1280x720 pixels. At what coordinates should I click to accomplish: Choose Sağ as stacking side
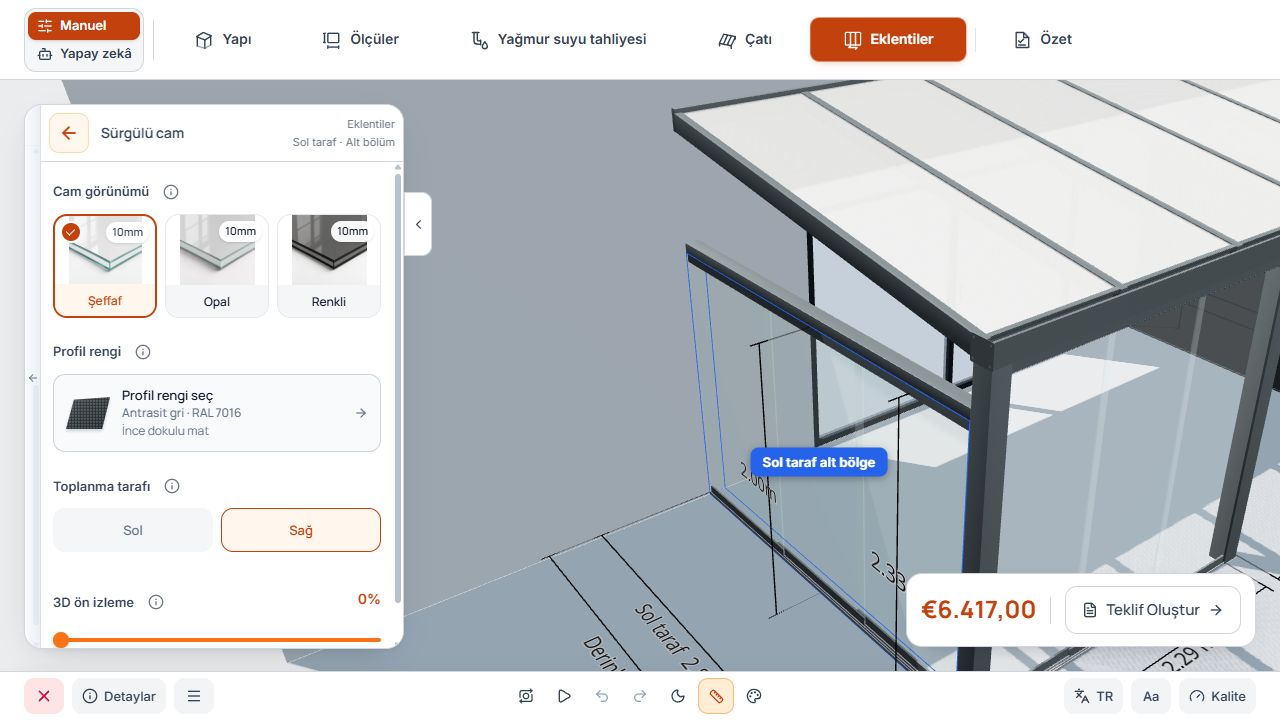pos(301,530)
